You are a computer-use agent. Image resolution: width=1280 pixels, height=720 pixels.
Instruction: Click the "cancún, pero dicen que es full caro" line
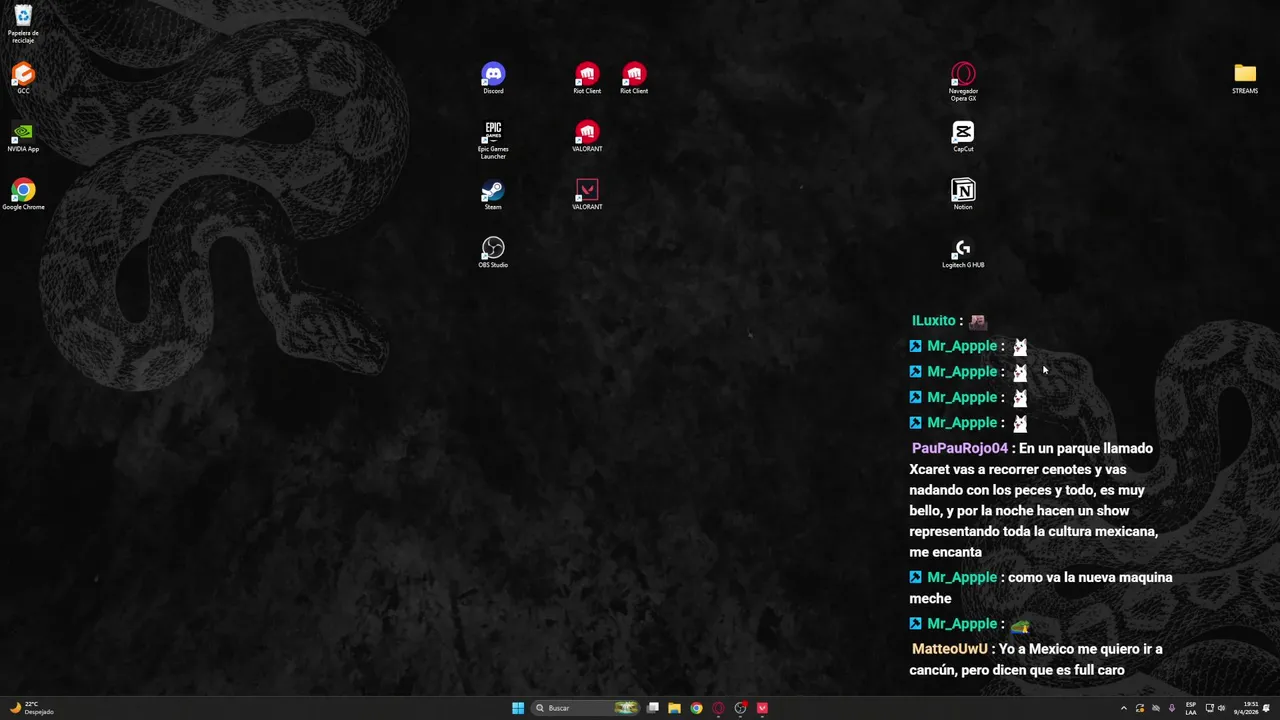pyautogui.click(x=1017, y=671)
